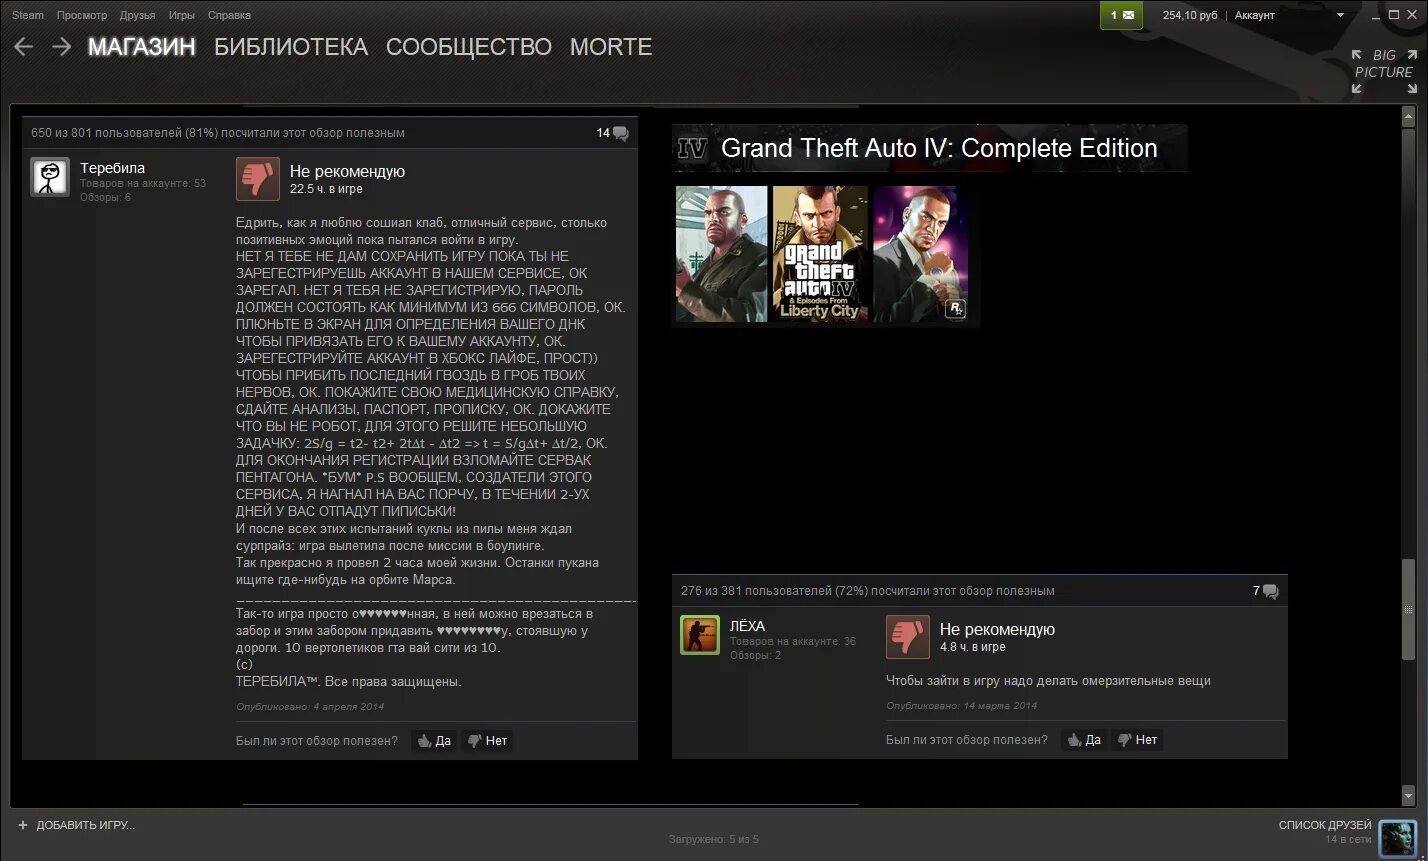The image size is (1428, 861).
Task: Open comments icon with 7 replies
Action: click(1270, 591)
